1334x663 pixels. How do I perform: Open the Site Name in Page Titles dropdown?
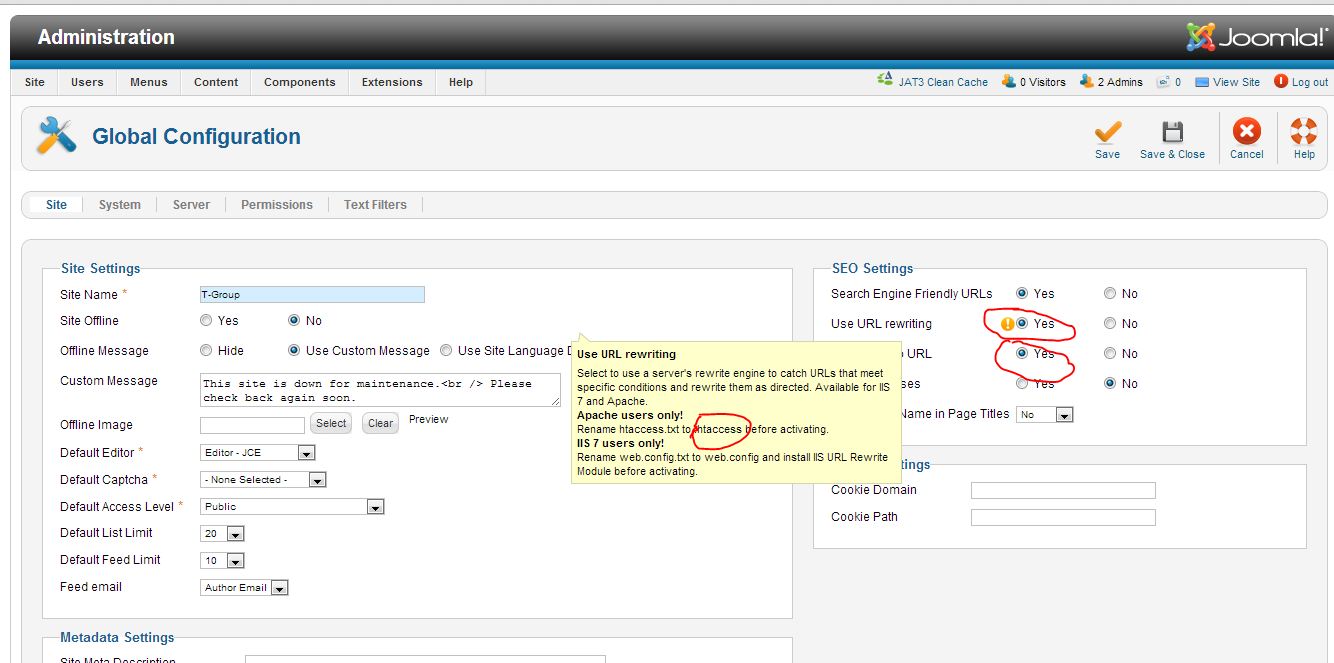1044,414
